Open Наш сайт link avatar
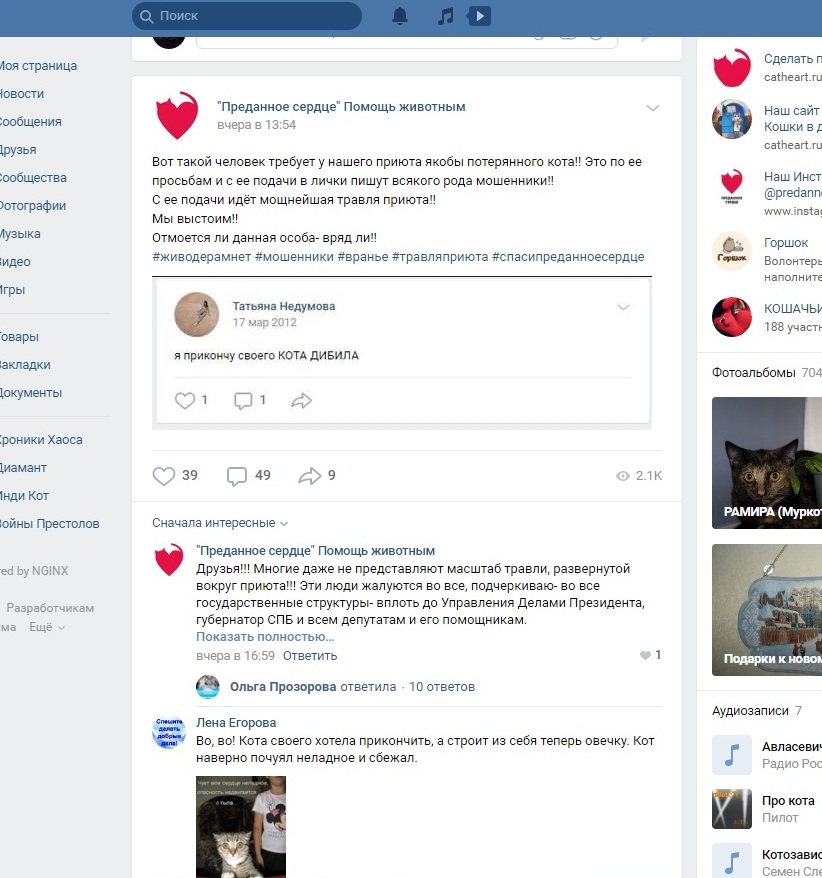The image size is (822, 878). [x=732, y=119]
